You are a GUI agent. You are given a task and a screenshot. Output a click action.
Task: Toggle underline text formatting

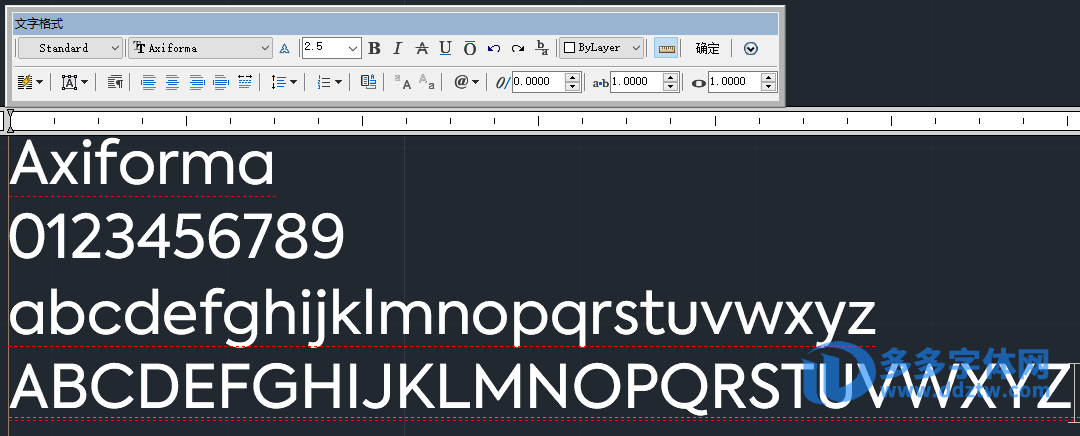tap(445, 48)
